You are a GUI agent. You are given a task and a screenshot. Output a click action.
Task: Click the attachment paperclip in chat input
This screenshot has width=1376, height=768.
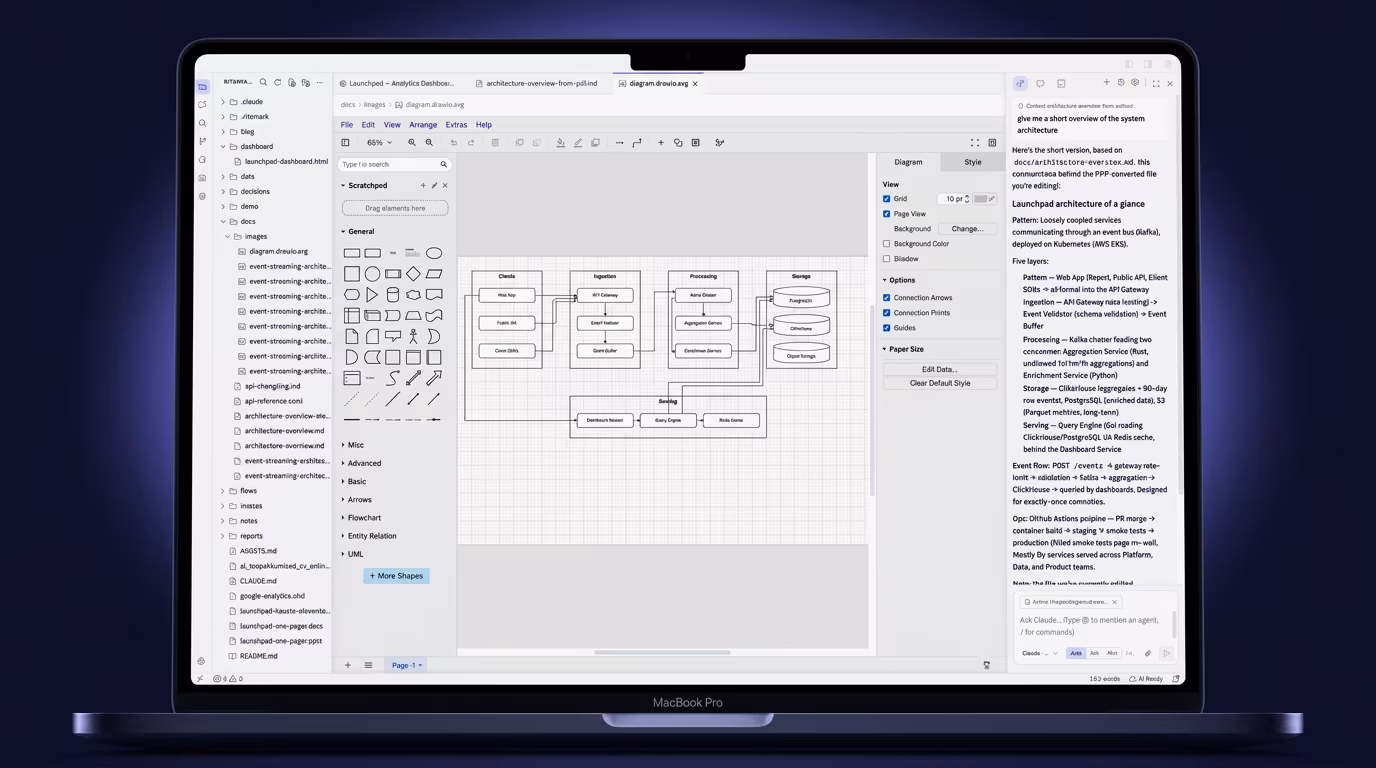[1148, 653]
